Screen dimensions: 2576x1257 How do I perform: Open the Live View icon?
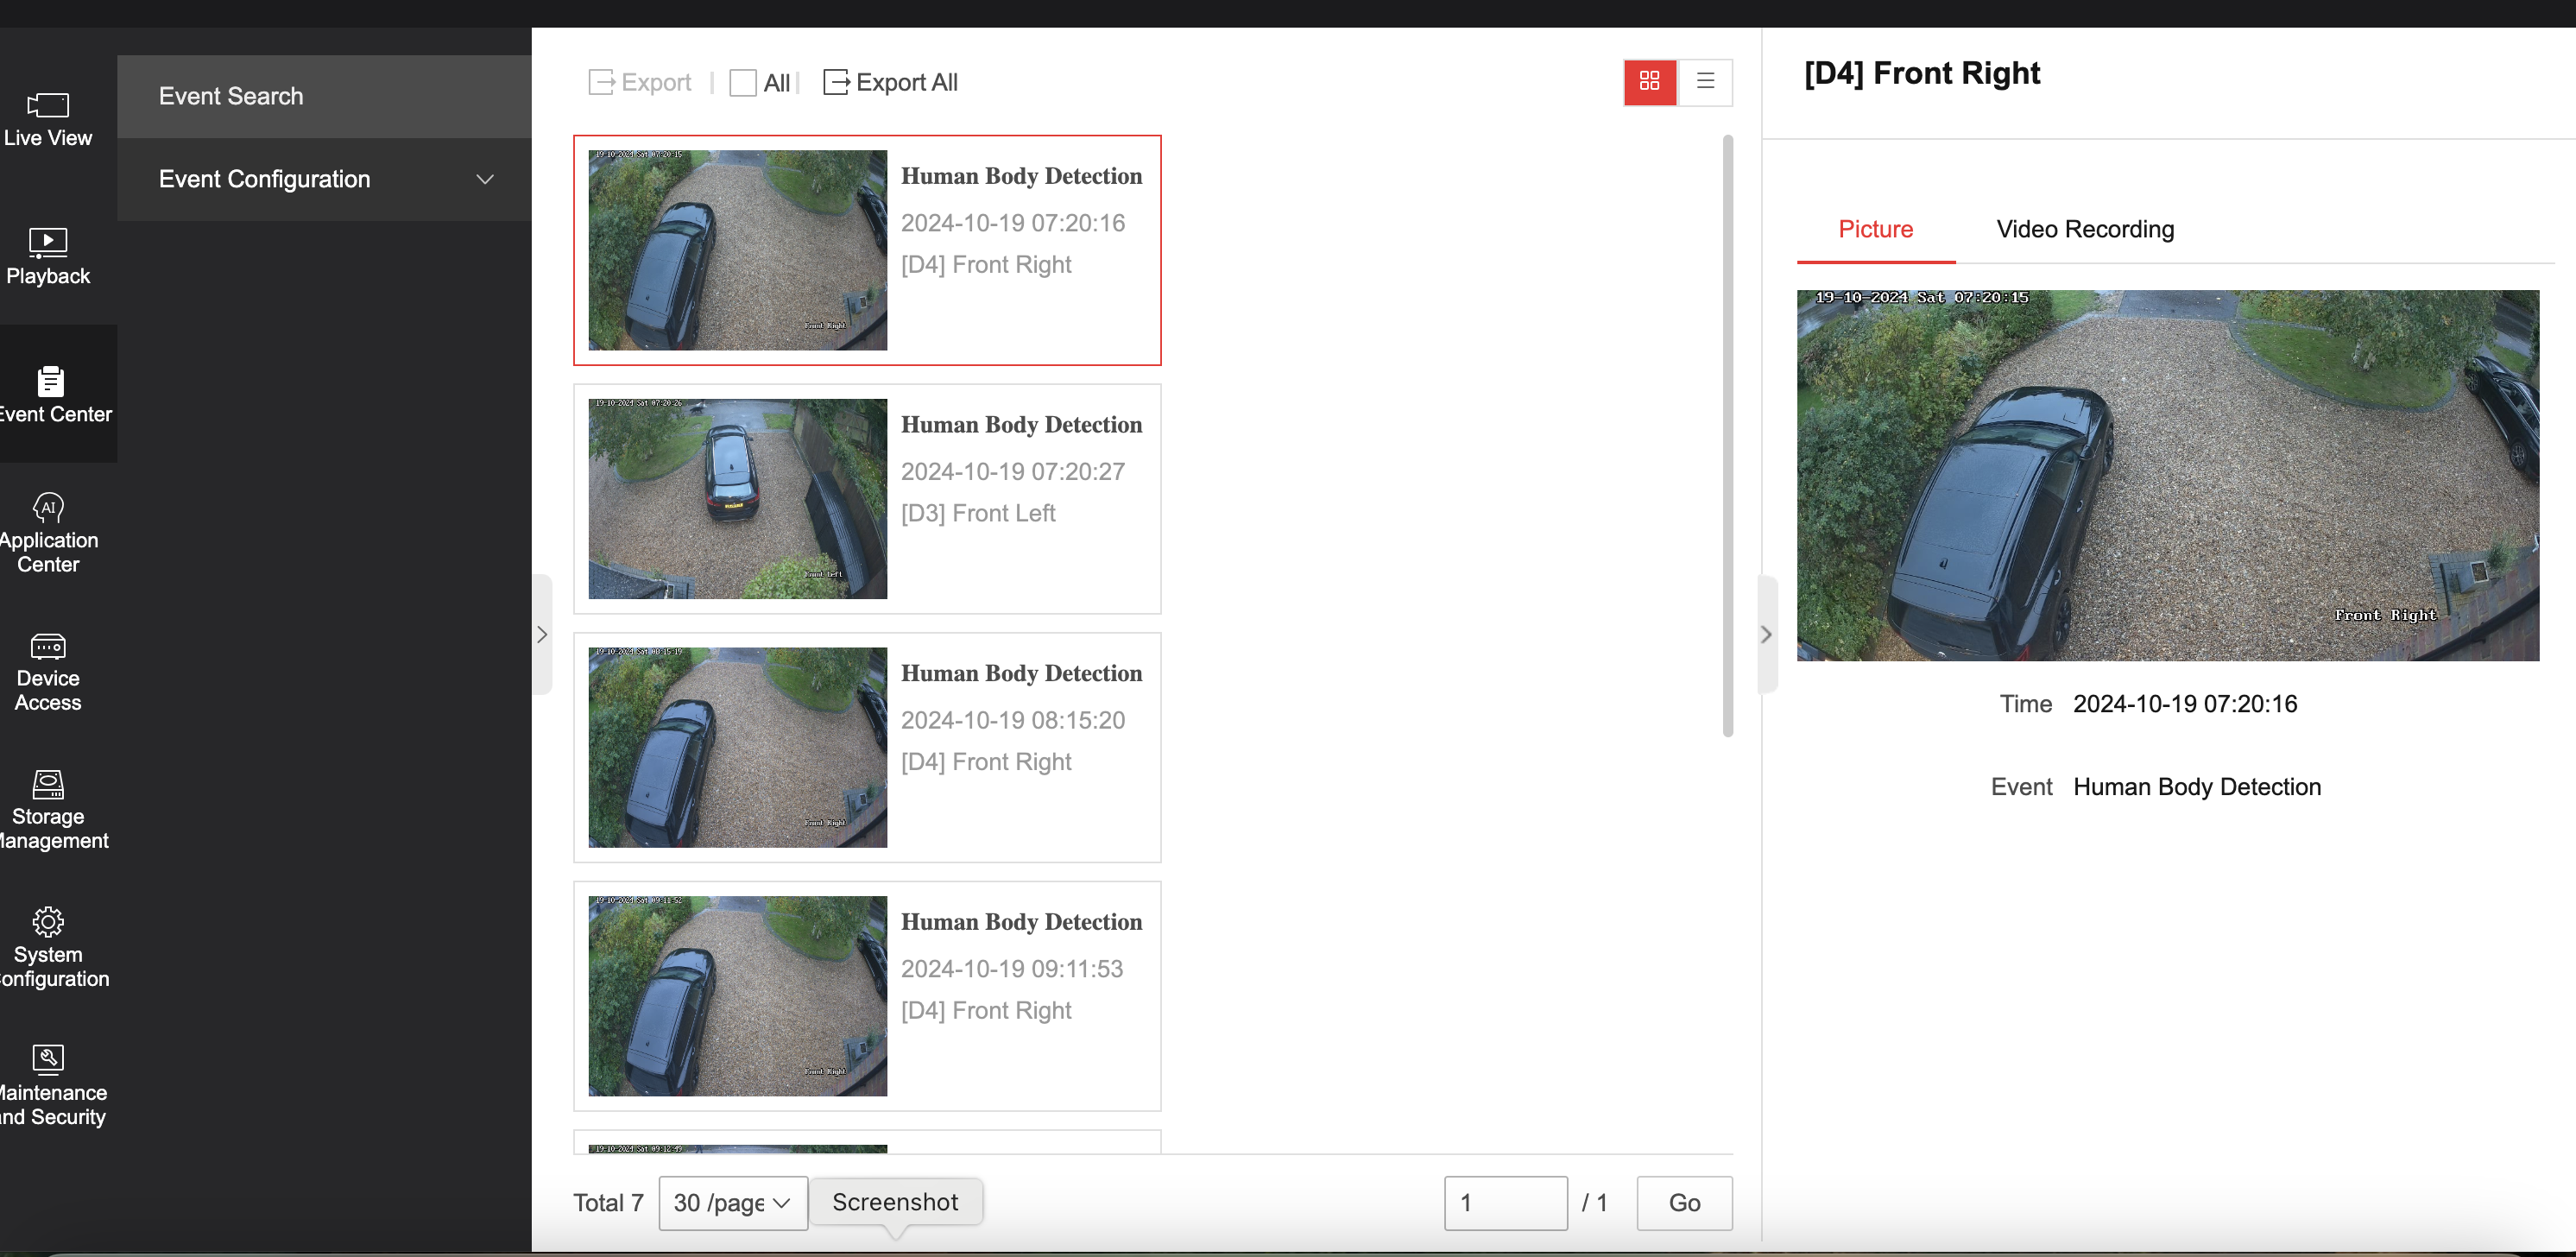point(48,105)
